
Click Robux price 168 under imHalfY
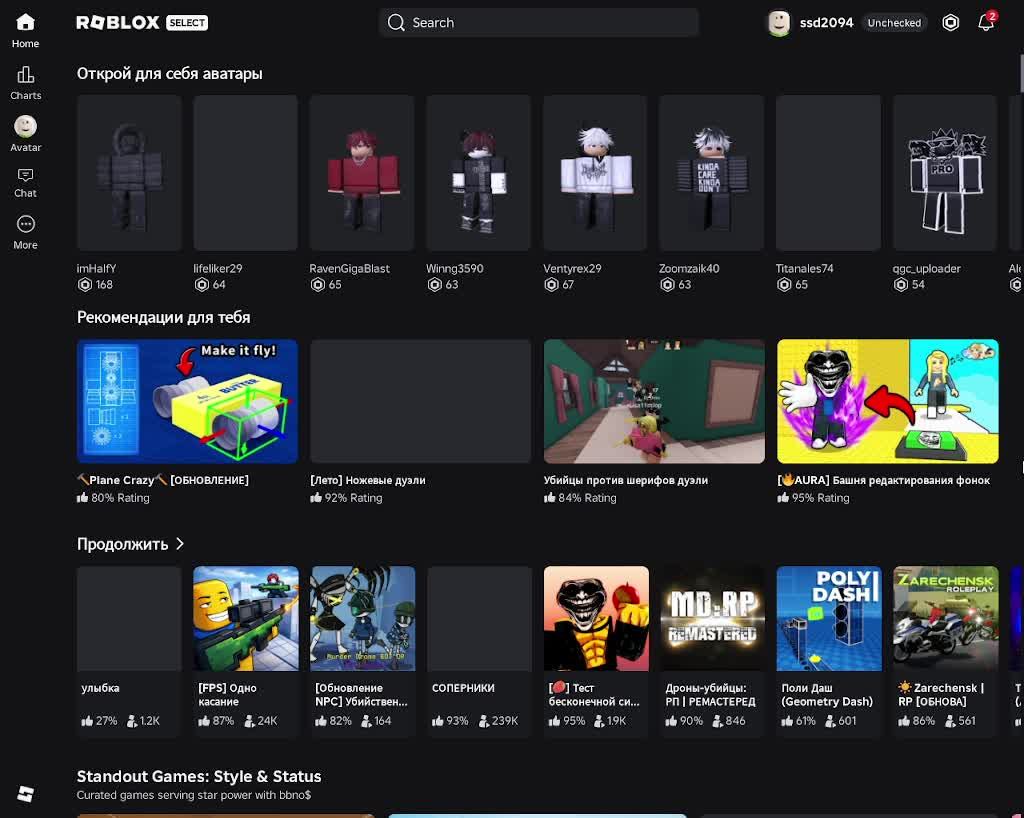tap(95, 285)
